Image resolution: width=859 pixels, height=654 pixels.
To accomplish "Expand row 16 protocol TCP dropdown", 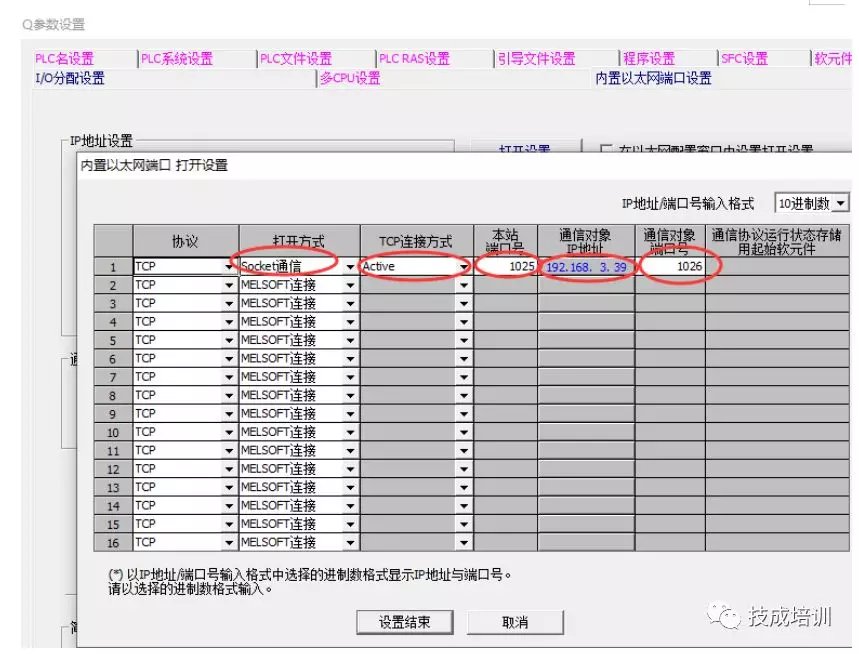I will (x=230, y=543).
